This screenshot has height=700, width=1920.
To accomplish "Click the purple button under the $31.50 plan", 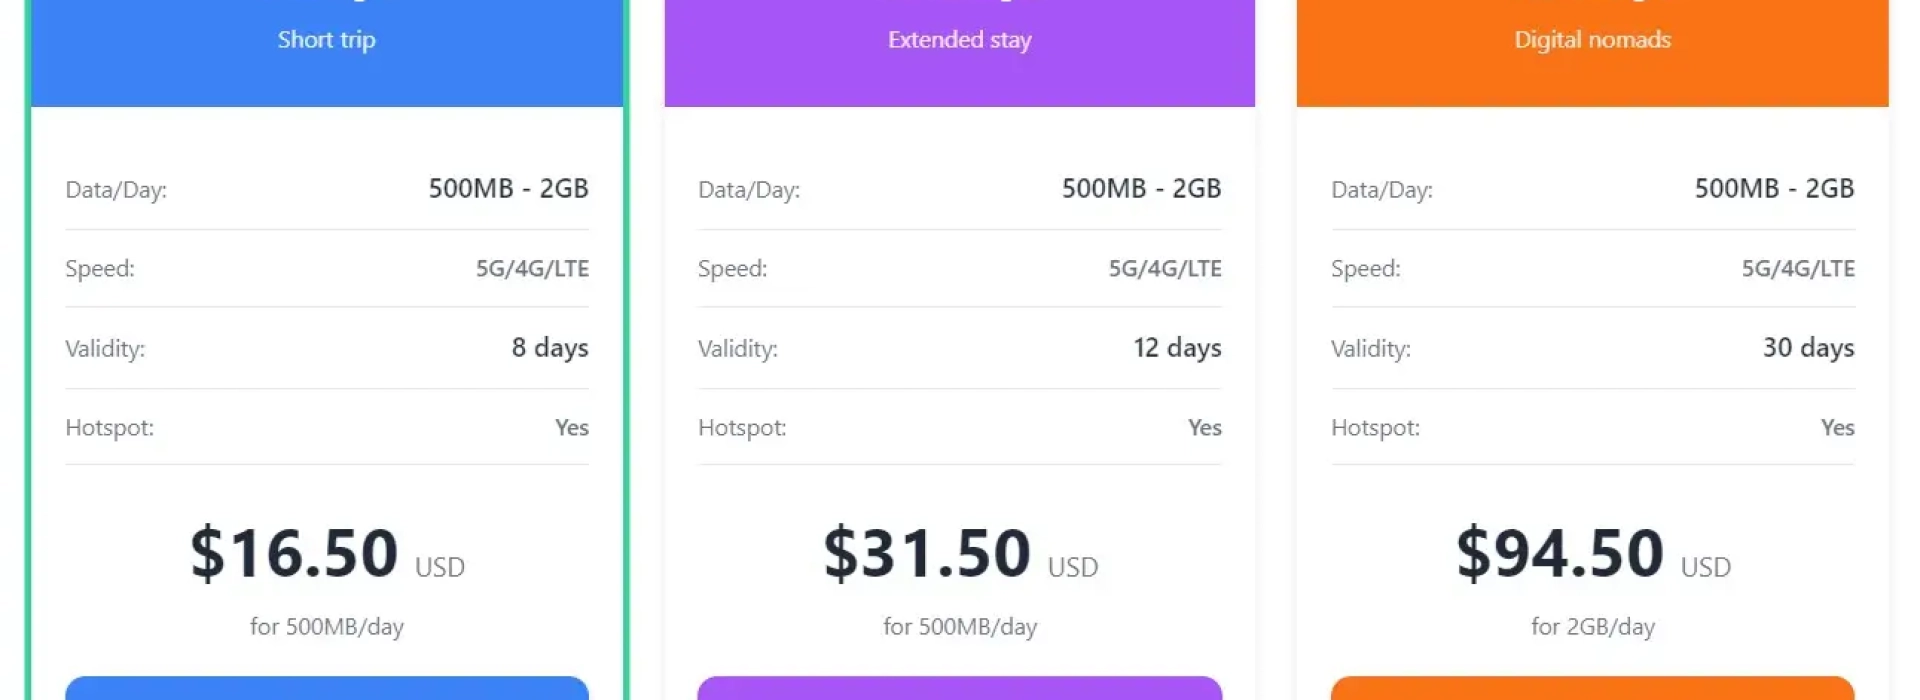I will [959, 688].
